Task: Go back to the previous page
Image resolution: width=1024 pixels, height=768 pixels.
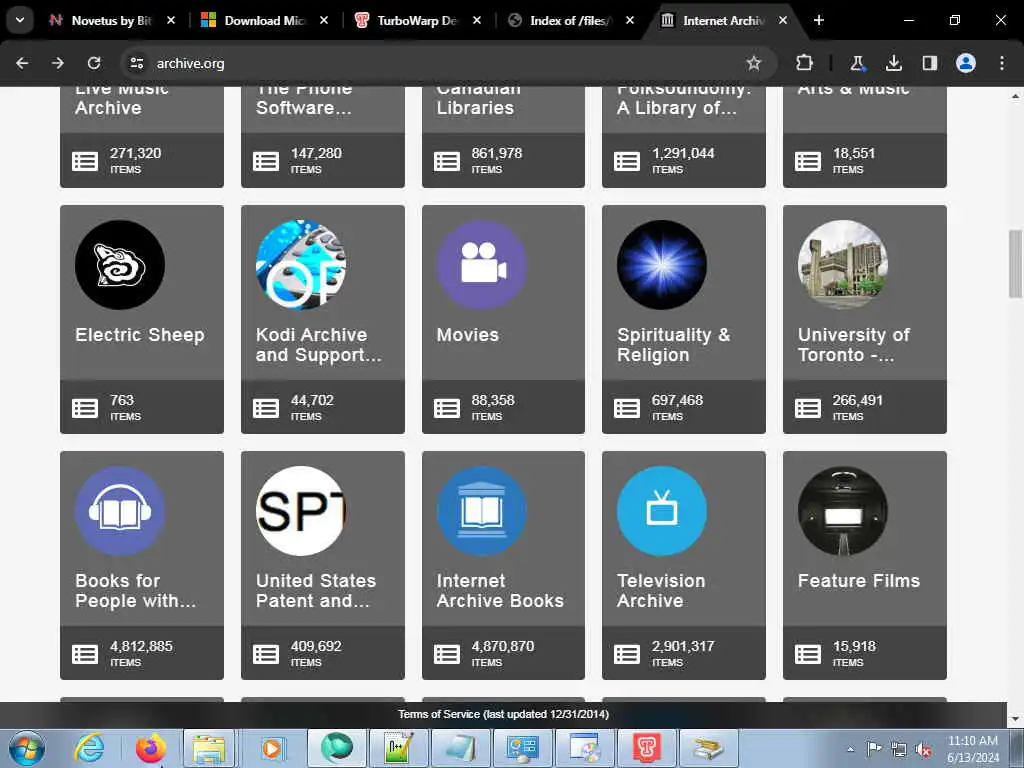Action: click(22, 63)
